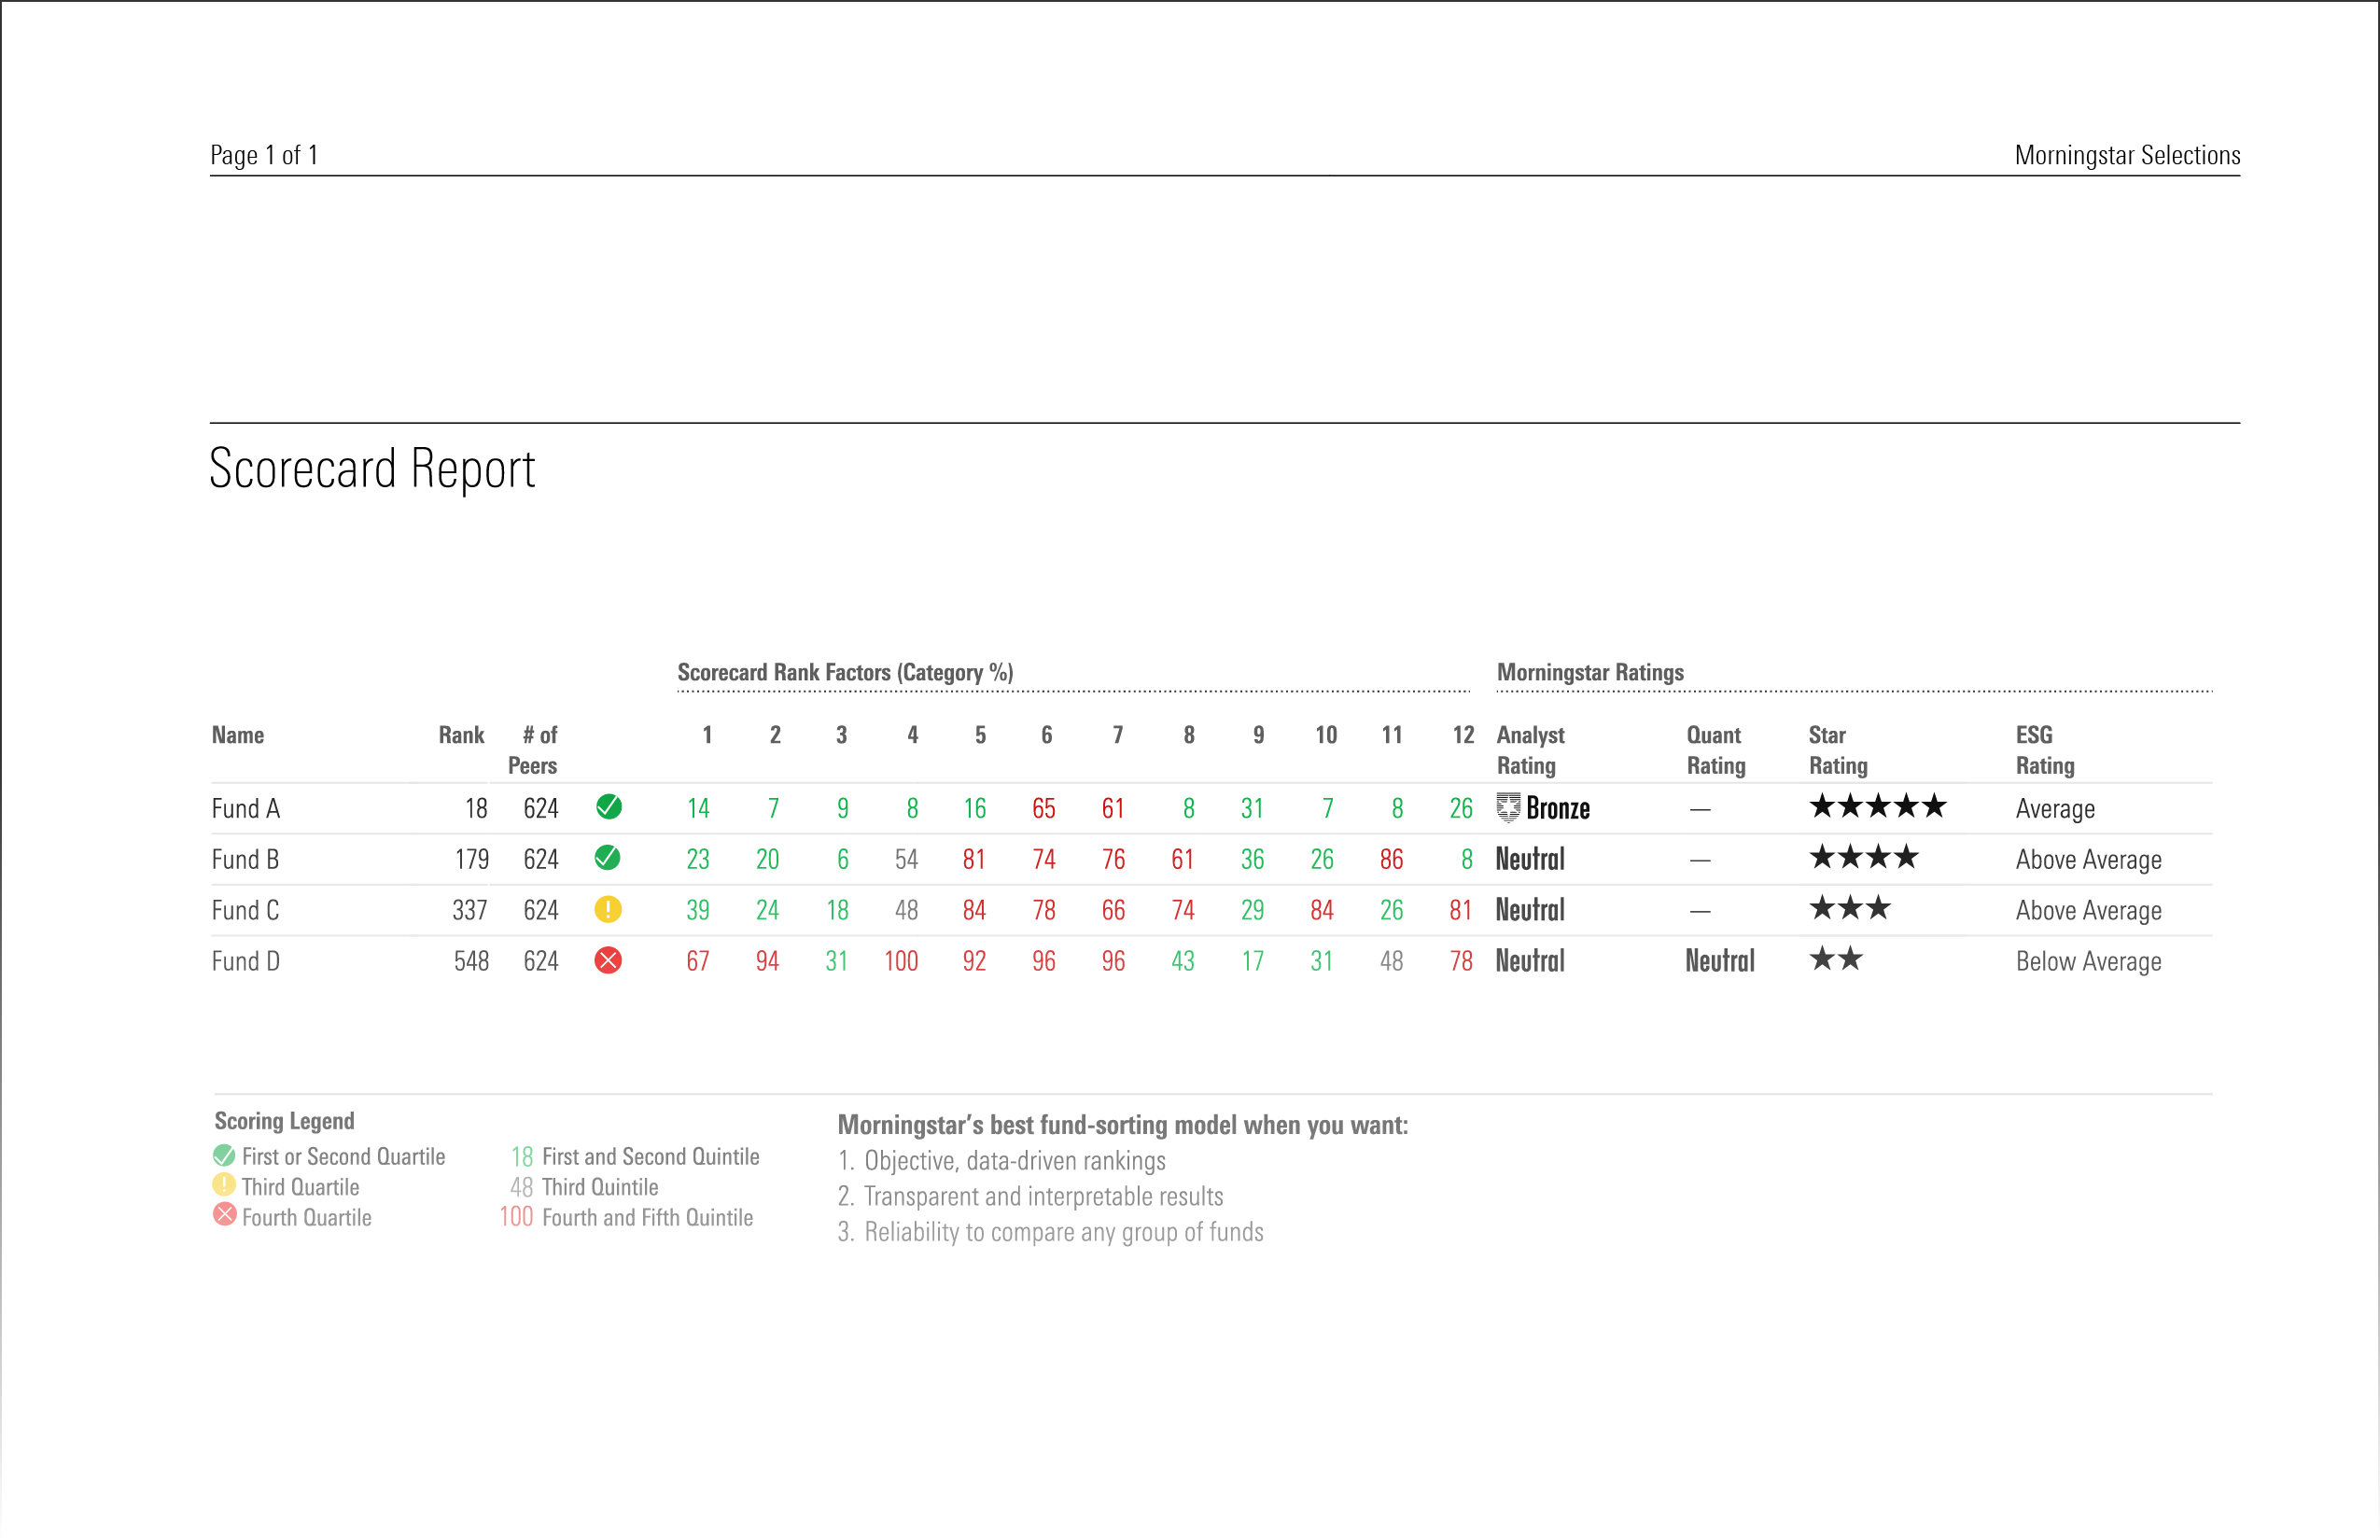
Task: Click the legend red Fourth Quartile icon
Action: [224, 1215]
